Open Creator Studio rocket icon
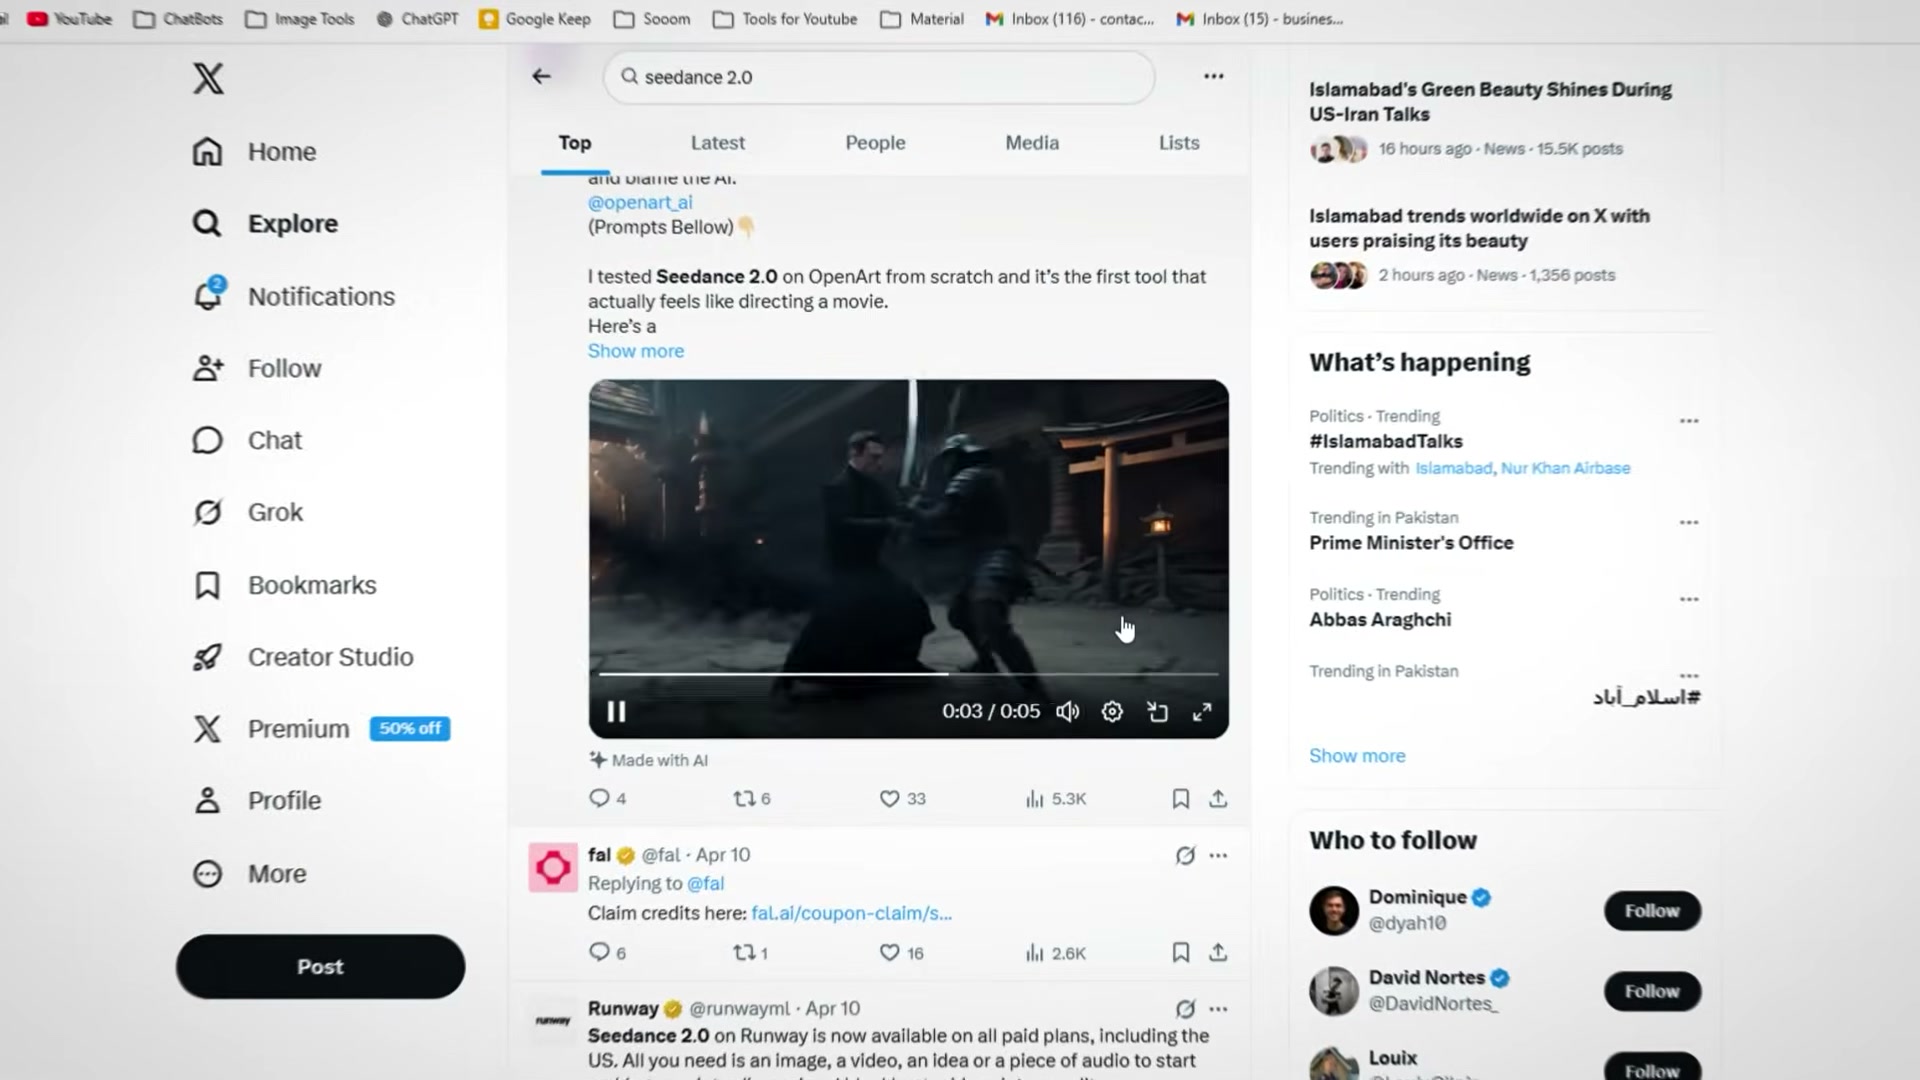The width and height of the screenshot is (1920, 1080). [207, 657]
